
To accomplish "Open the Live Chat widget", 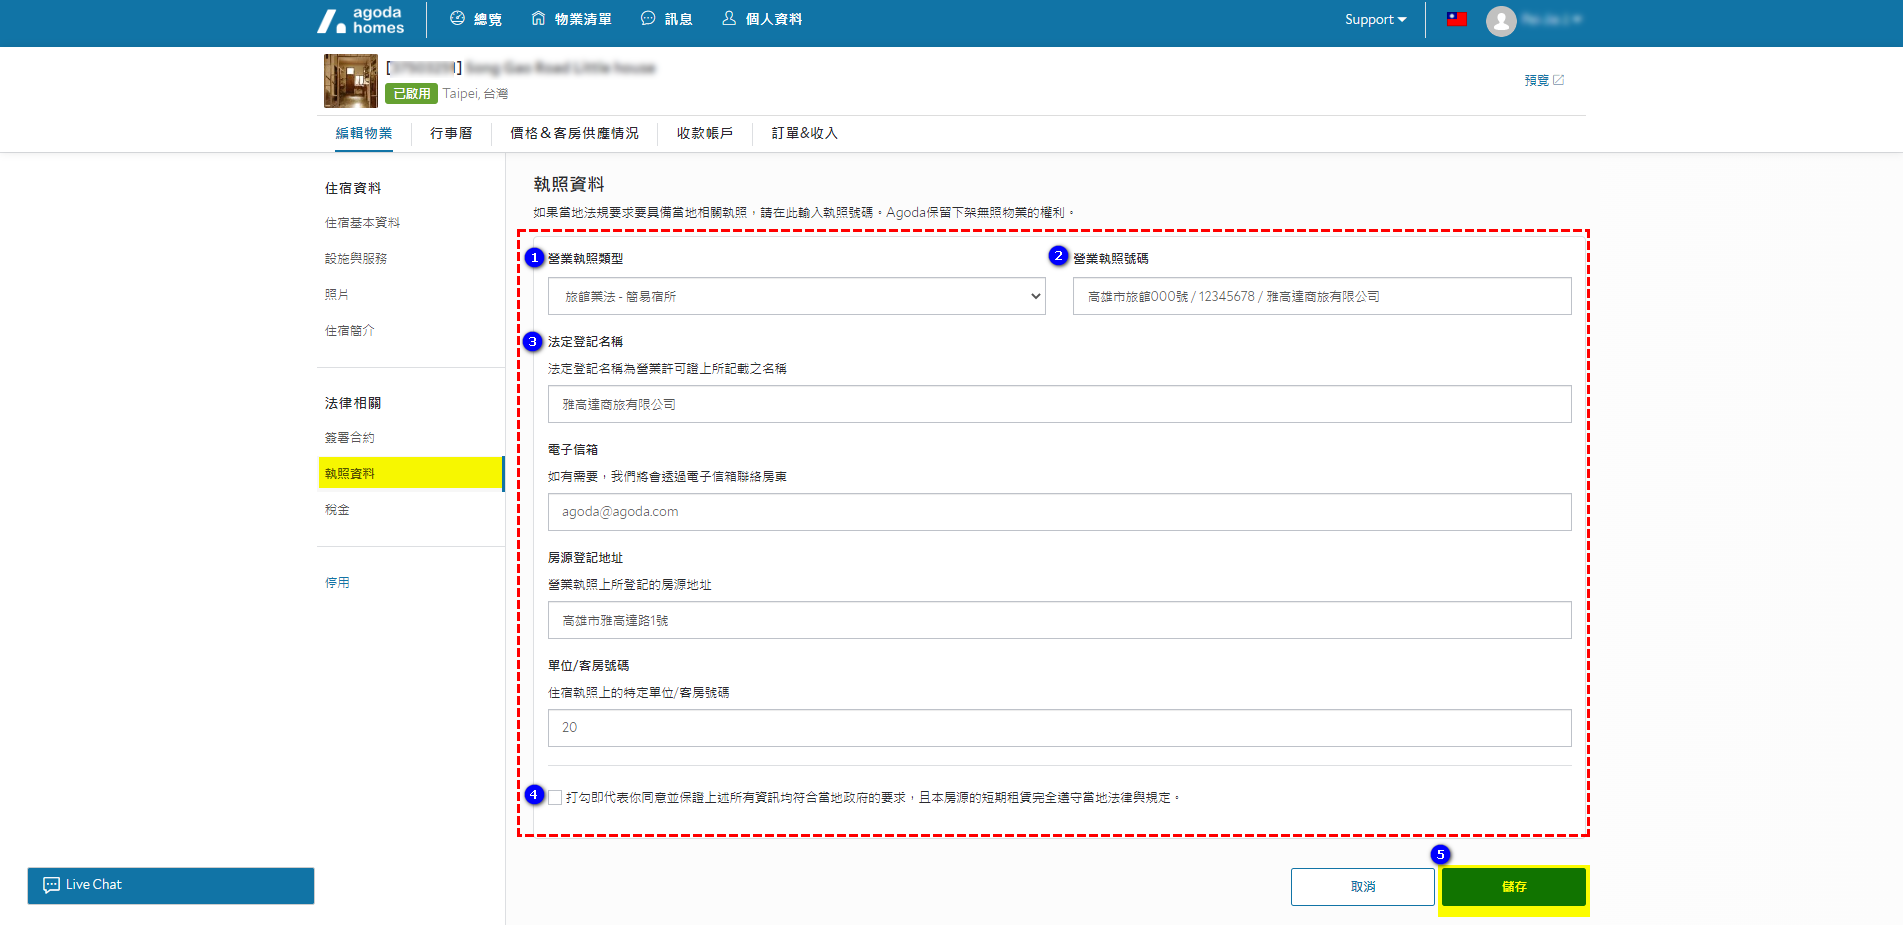I will pyautogui.click(x=171, y=885).
